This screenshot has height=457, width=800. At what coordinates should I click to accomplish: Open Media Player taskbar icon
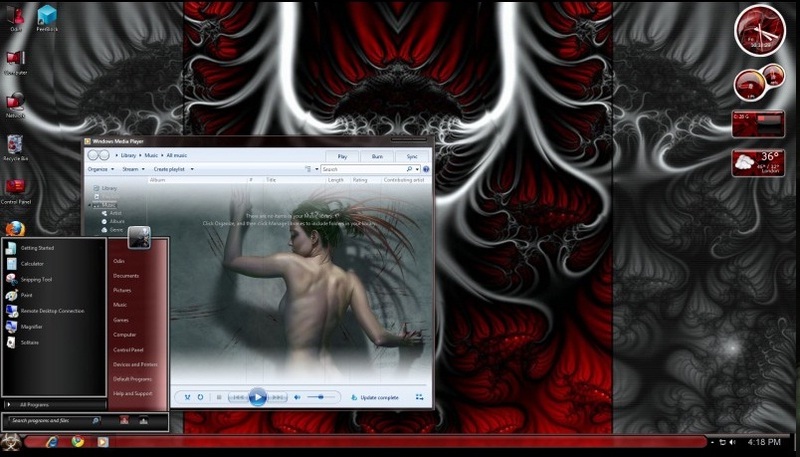click(x=103, y=442)
